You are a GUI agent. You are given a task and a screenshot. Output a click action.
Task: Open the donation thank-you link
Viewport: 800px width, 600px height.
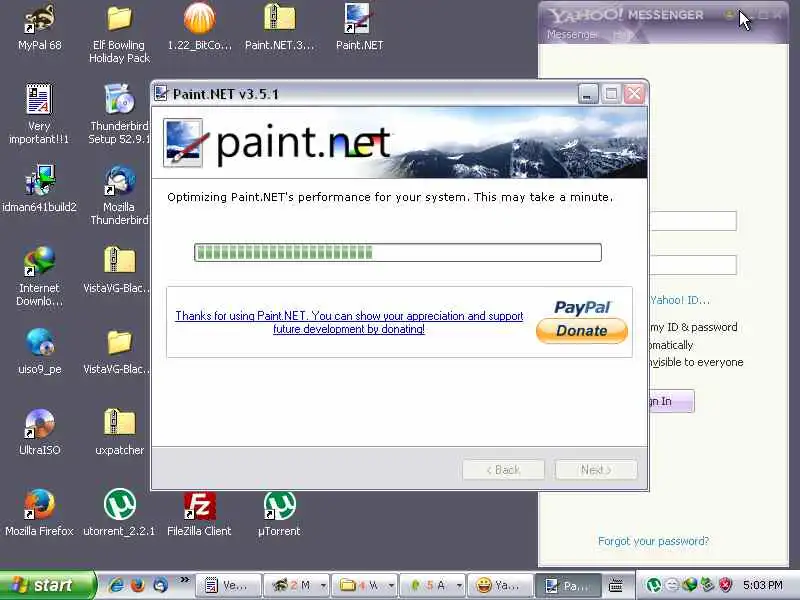349,322
